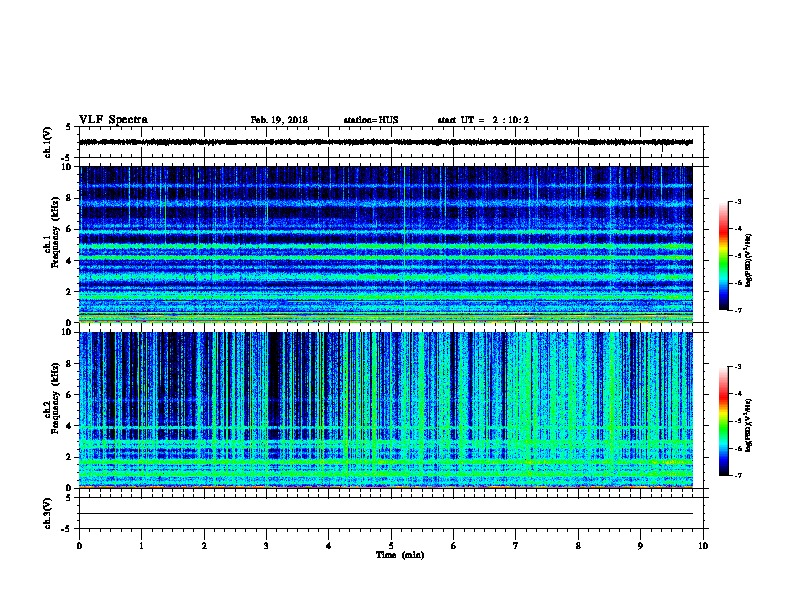Click the ch.1 frequency tick label 8
Viewport: 792px width, 612px height.
tap(68, 198)
